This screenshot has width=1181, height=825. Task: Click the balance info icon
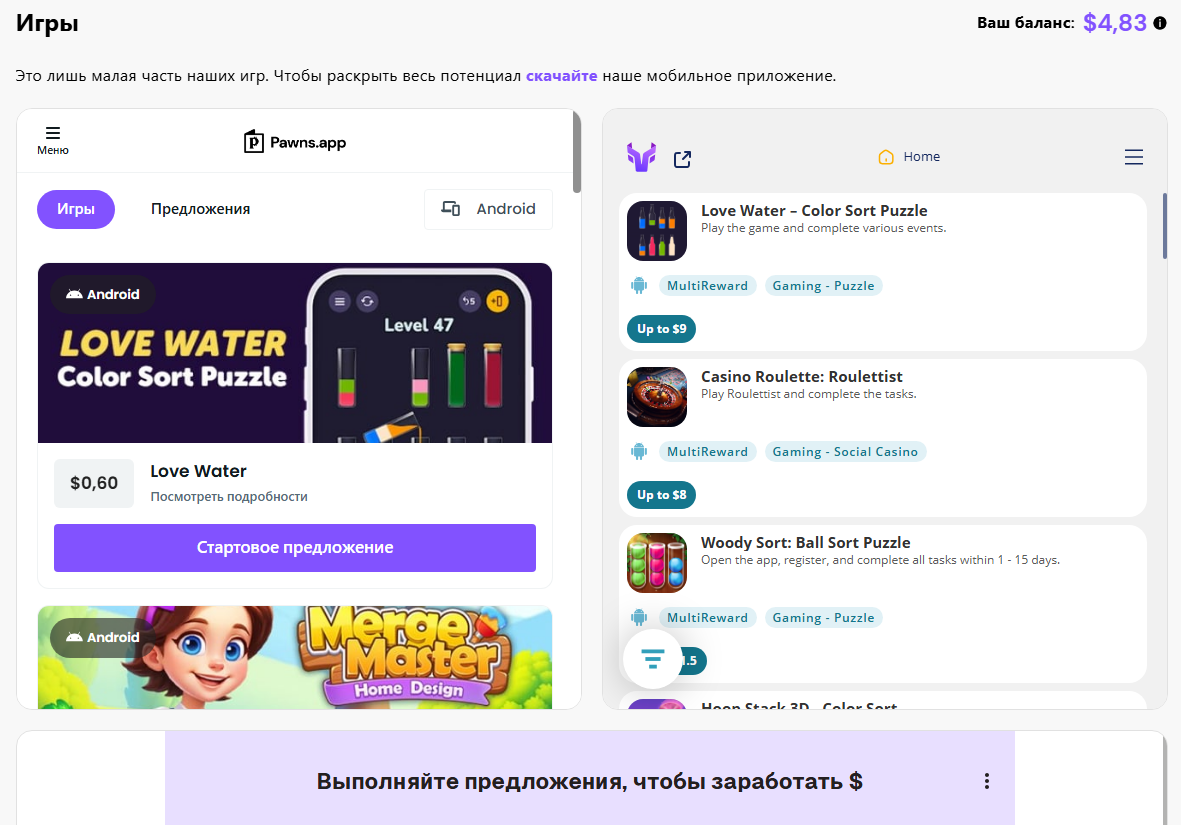(x=1160, y=23)
